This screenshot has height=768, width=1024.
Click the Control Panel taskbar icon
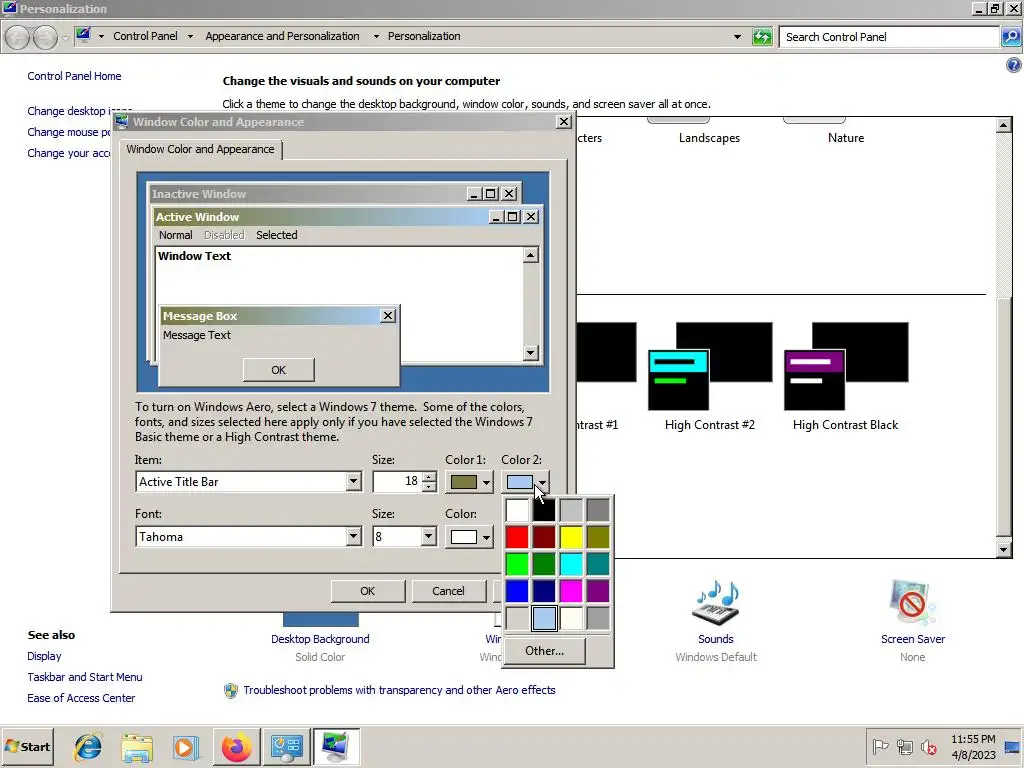click(286, 746)
